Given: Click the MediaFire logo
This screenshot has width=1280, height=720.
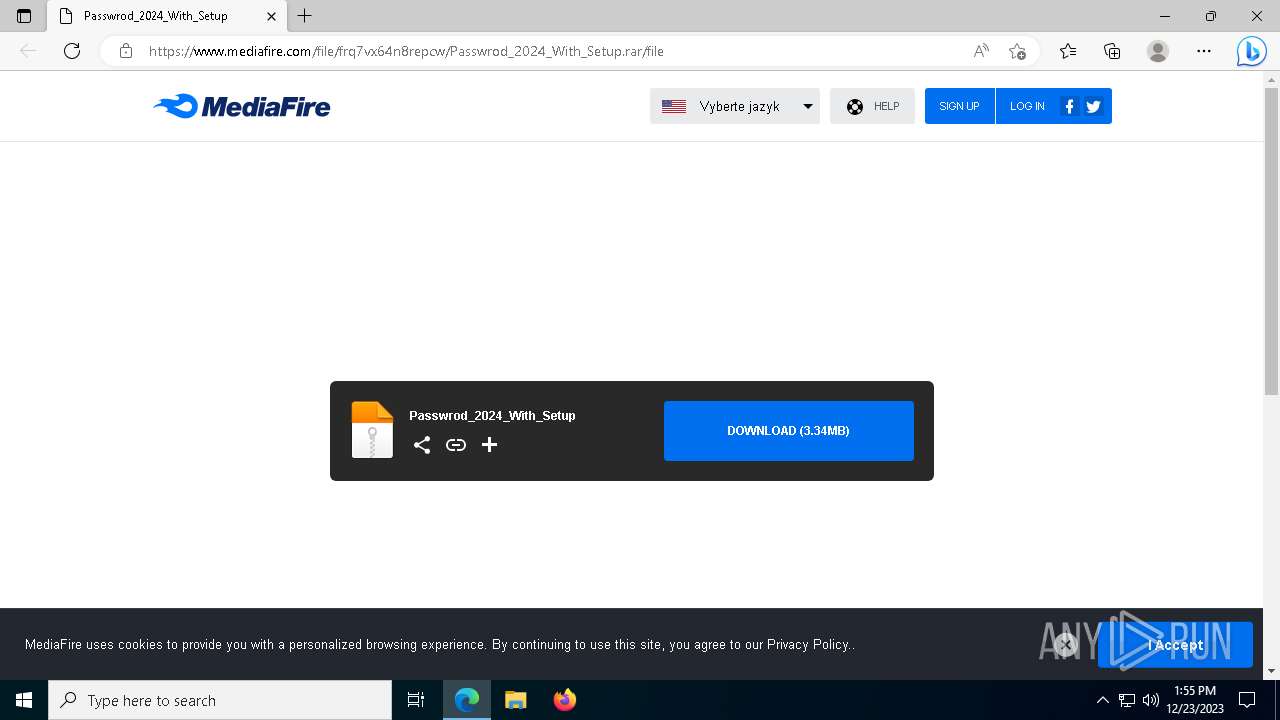Looking at the screenshot, I should [x=241, y=106].
